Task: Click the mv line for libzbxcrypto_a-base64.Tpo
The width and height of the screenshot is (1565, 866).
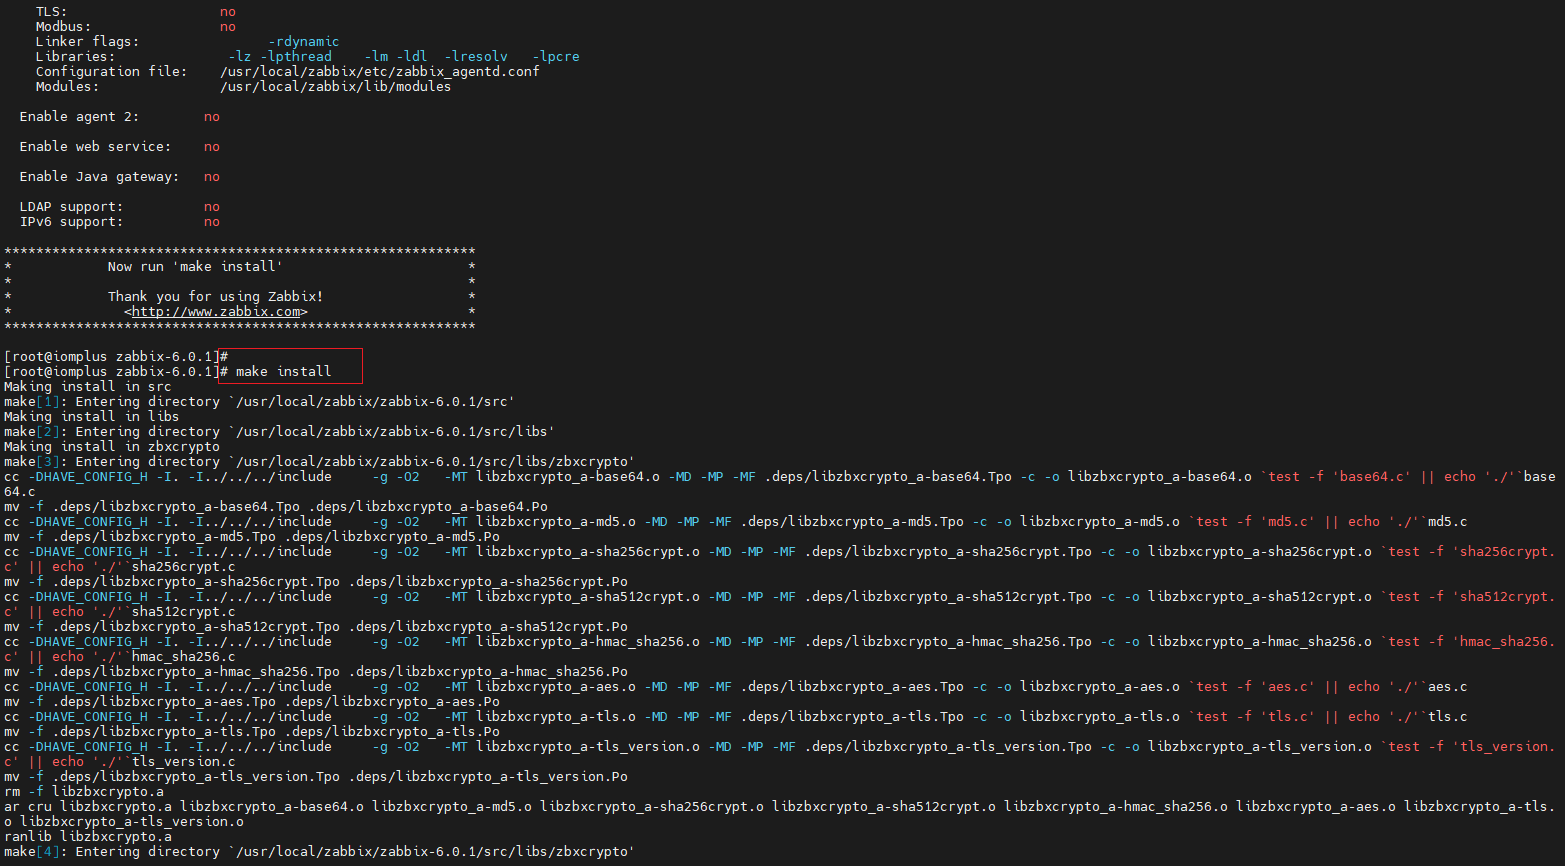Action: pyautogui.click(x=276, y=507)
